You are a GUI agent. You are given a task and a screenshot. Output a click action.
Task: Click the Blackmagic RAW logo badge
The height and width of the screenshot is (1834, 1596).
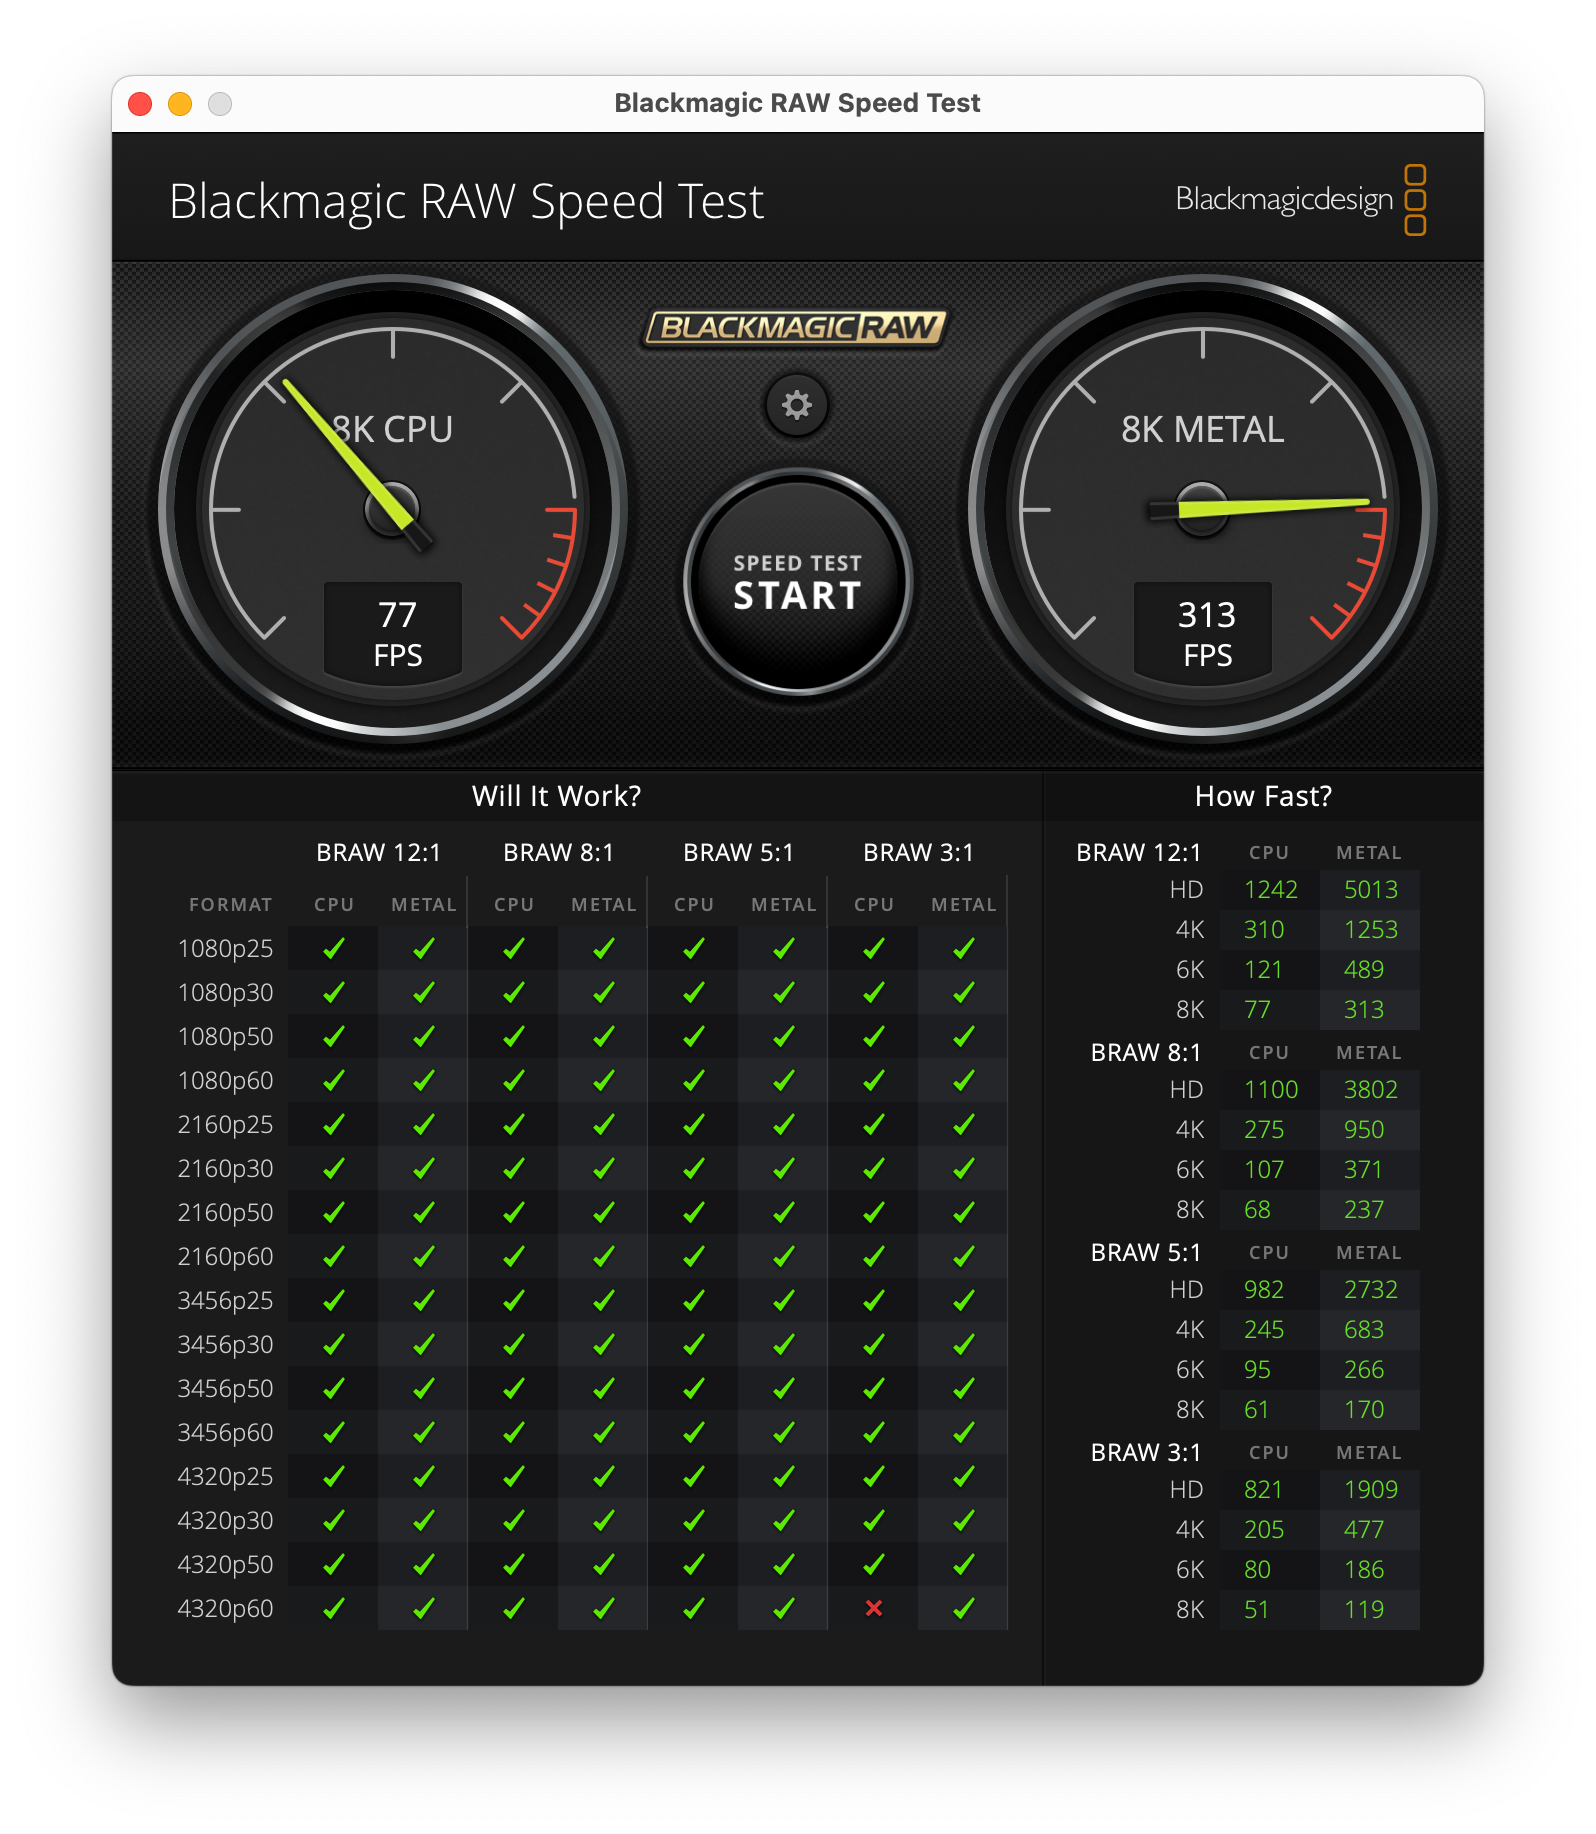794,327
